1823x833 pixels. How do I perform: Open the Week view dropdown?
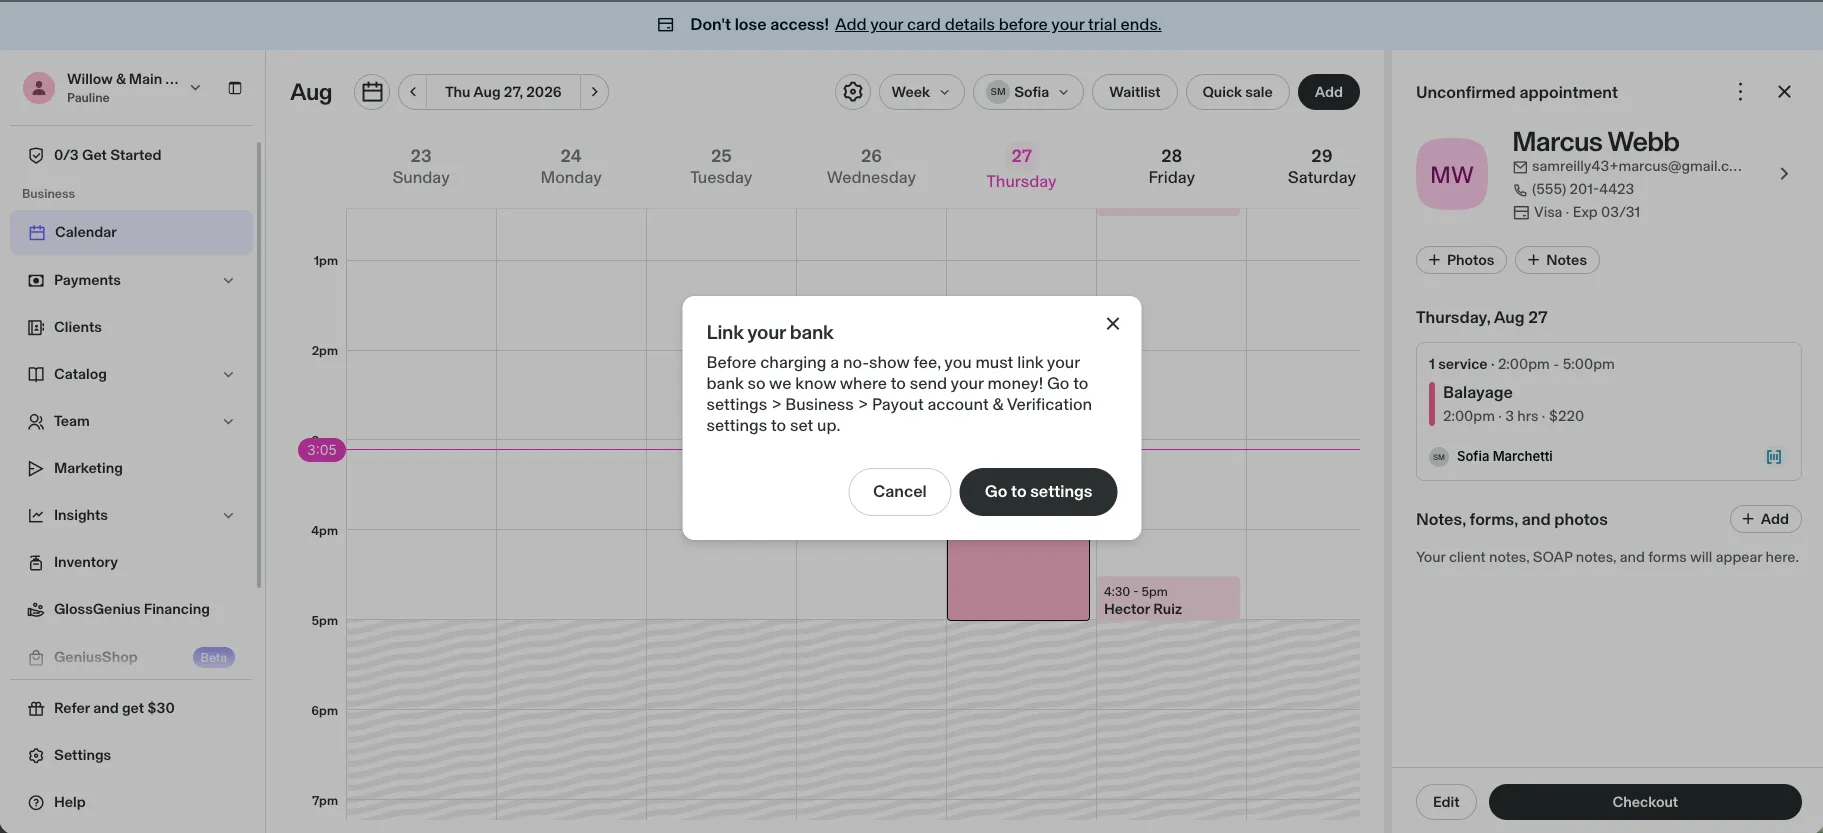point(921,92)
